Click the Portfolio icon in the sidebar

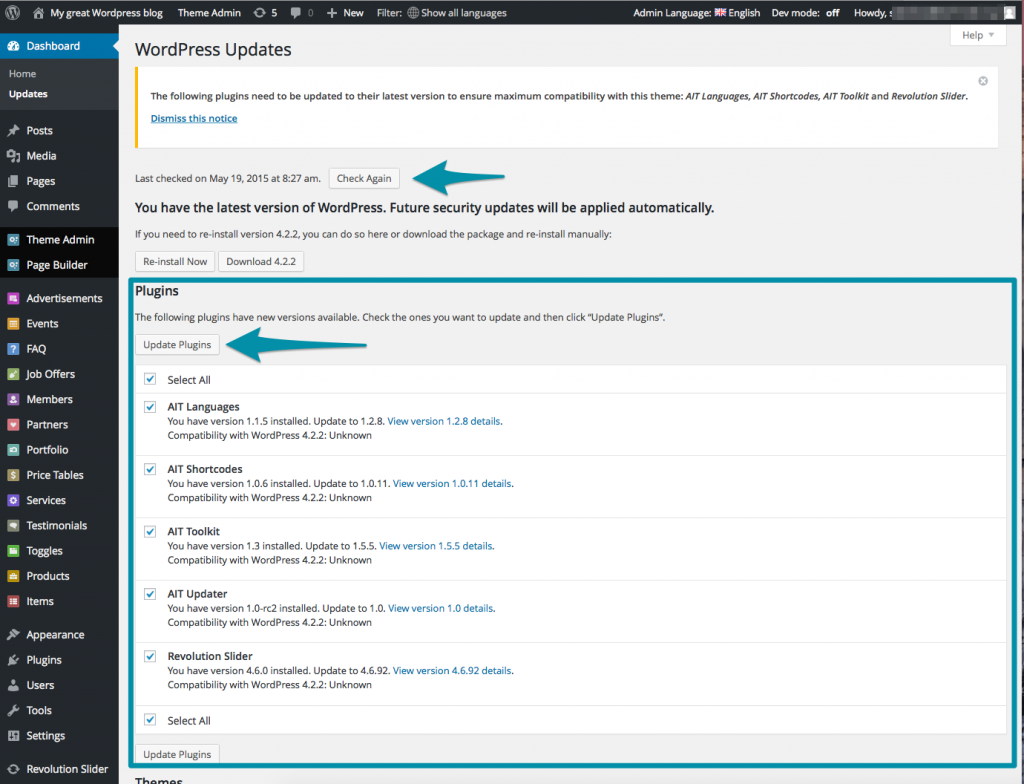click(13, 449)
